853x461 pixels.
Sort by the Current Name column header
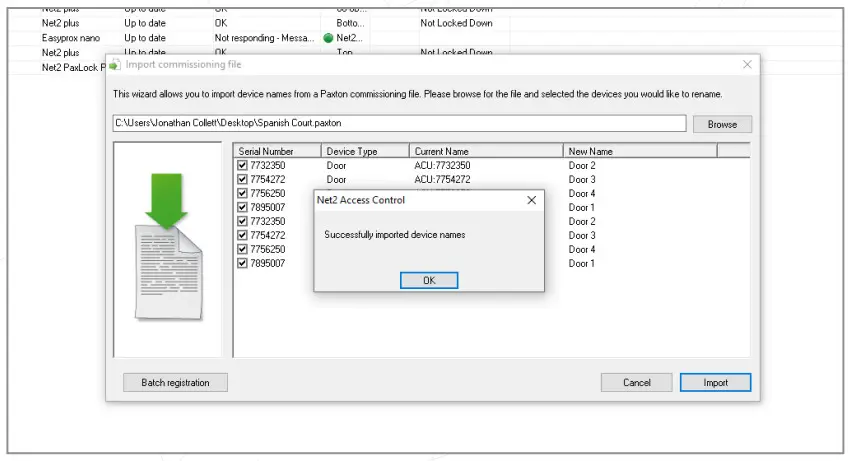[486, 151]
